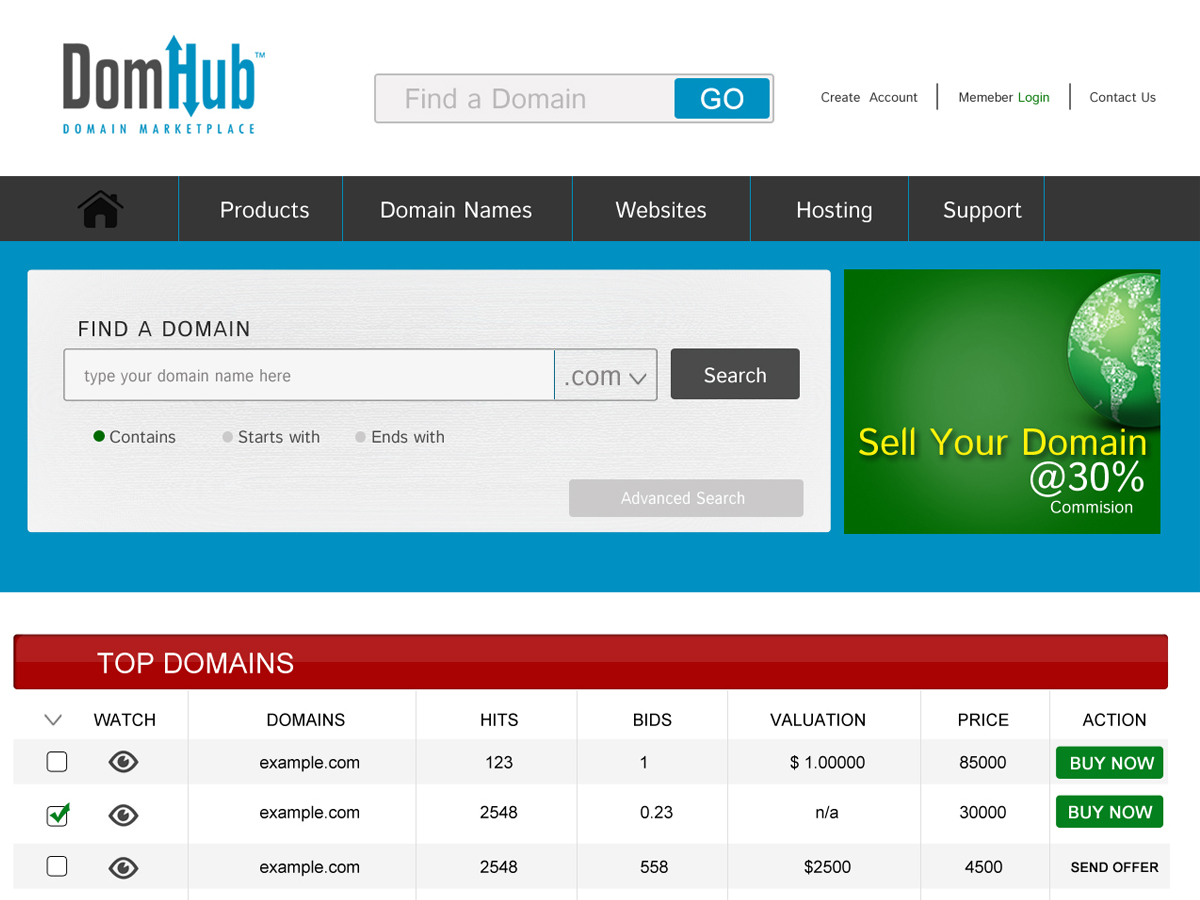The height and width of the screenshot is (900, 1200).
Task: Click the type your domain name field
Action: pyautogui.click(x=308, y=376)
